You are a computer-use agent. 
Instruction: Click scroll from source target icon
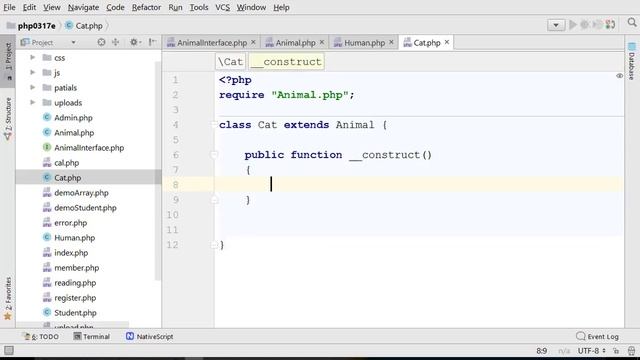[101, 42]
